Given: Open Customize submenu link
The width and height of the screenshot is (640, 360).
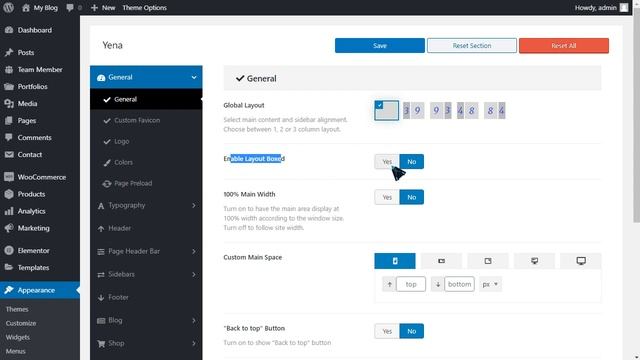Looking at the screenshot, I should pyautogui.click(x=21, y=323).
